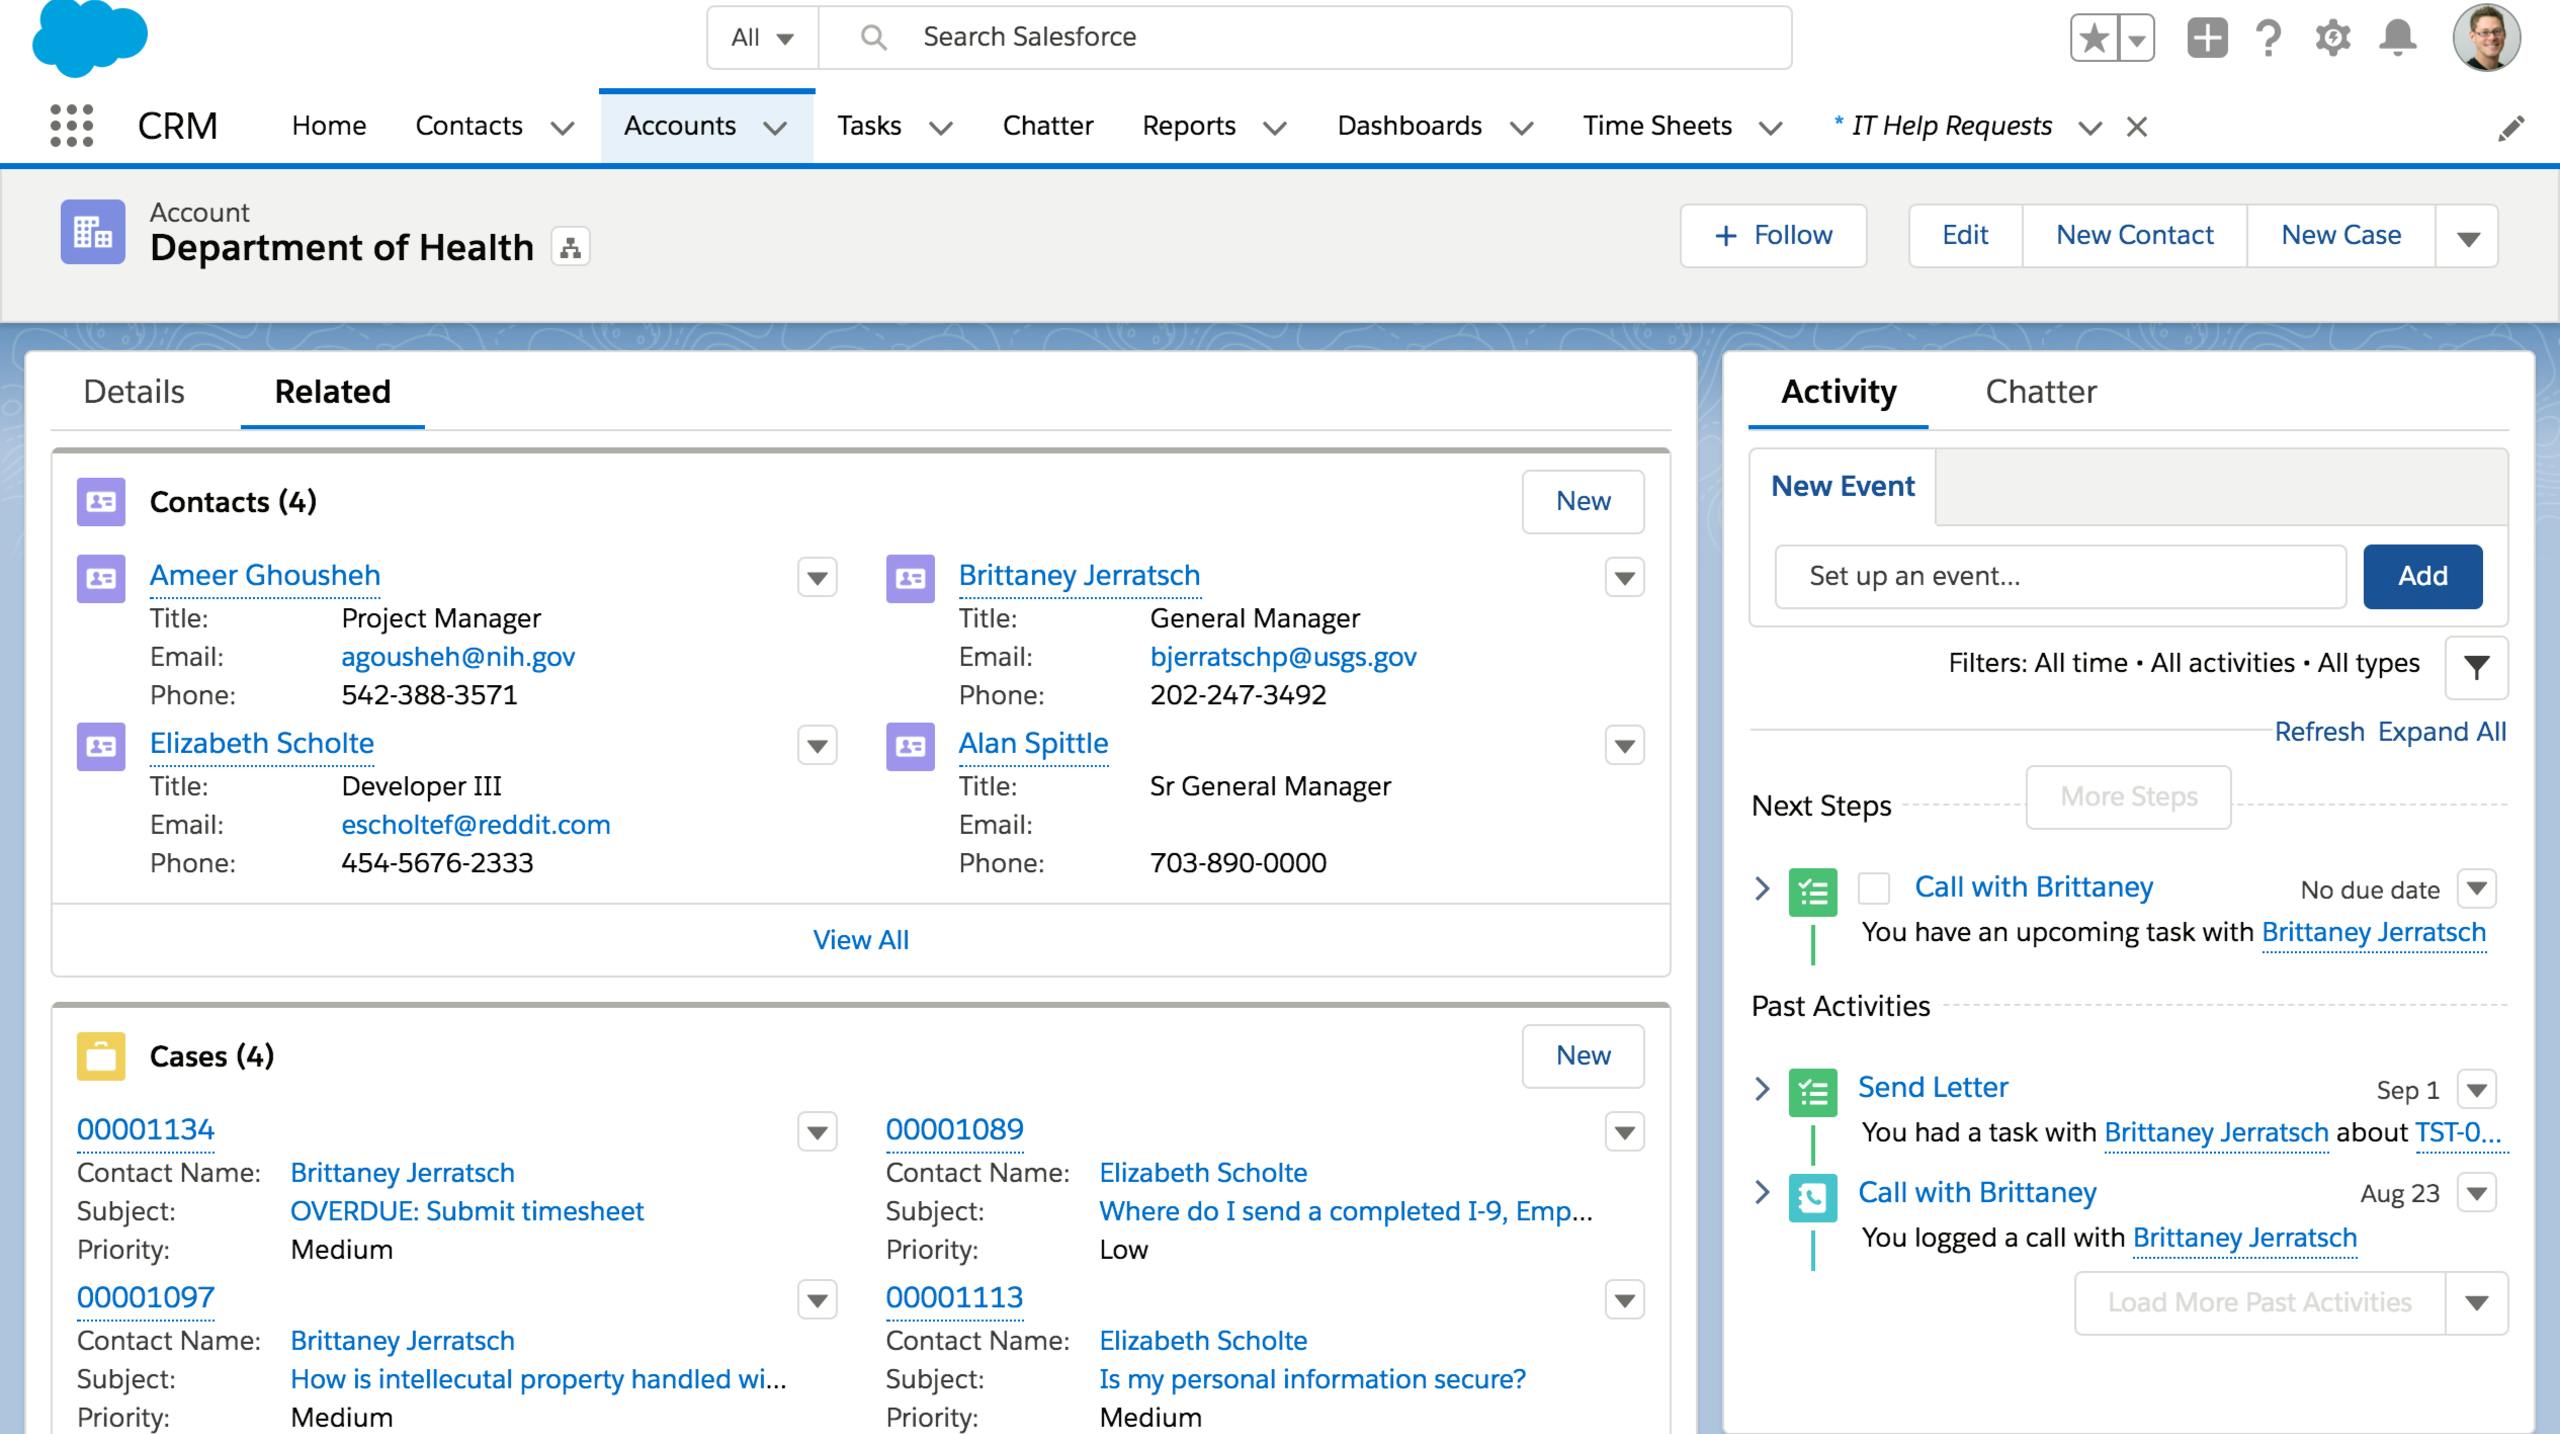Viewport: 2560px width, 1434px height.
Task: Click Elizabeth Scholte's contact card icon
Action: pyautogui.click(x=101, y=747)
